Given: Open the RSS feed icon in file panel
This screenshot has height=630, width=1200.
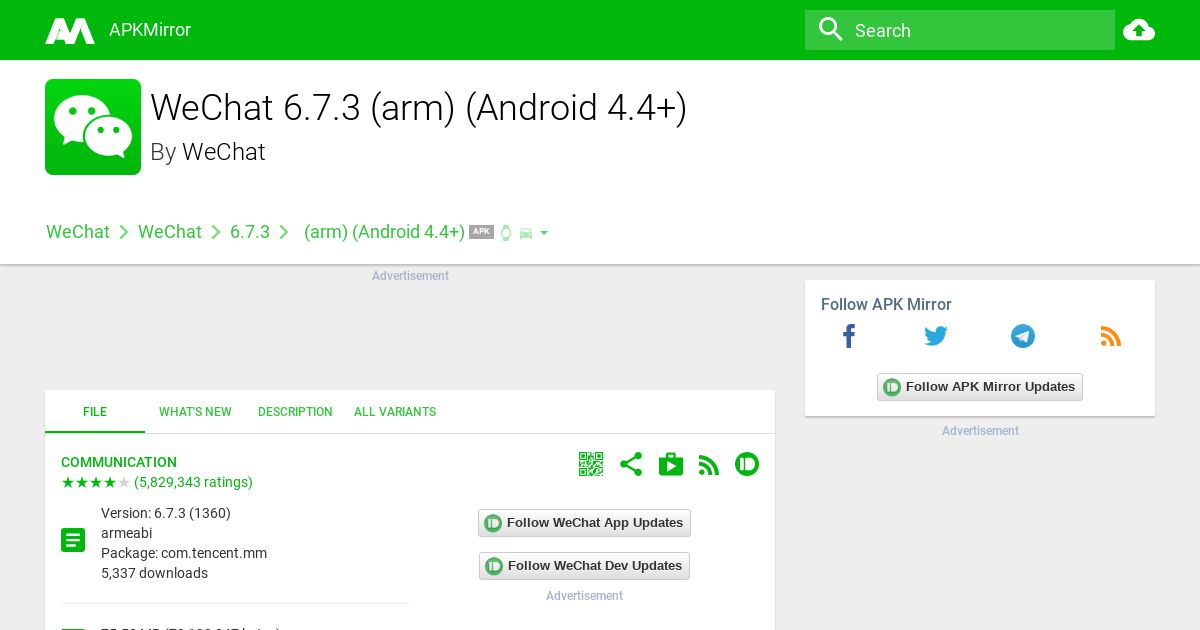Looking at the screenshot, I should point(709,465).
